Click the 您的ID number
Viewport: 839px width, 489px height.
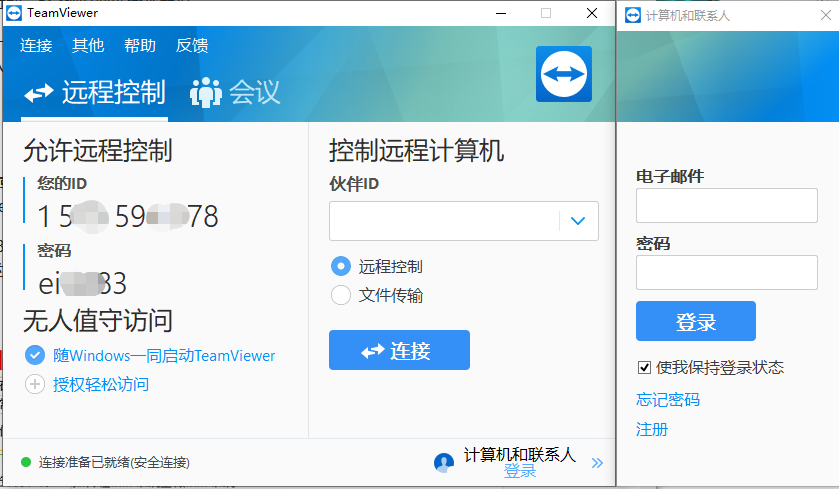(x=127, y=216)
